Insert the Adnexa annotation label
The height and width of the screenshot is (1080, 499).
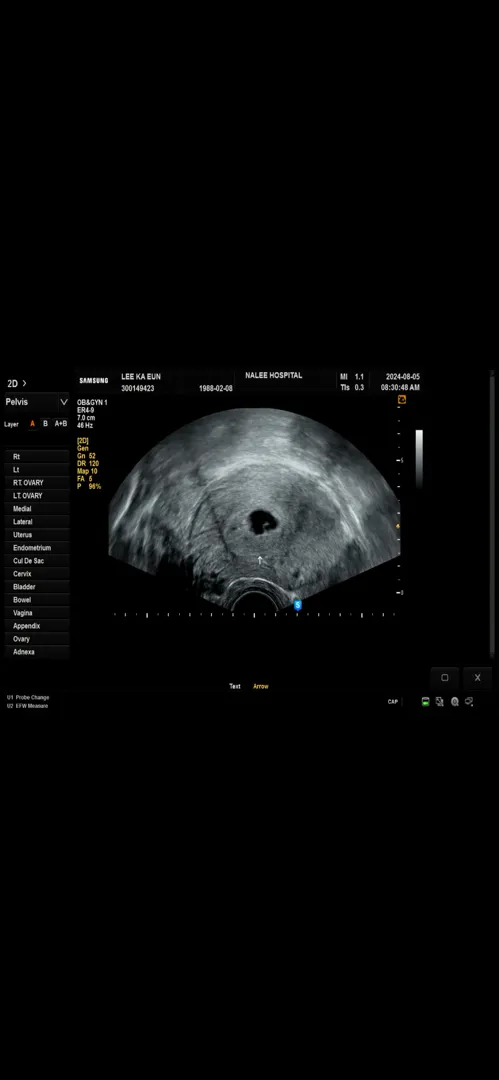point(37,652)
